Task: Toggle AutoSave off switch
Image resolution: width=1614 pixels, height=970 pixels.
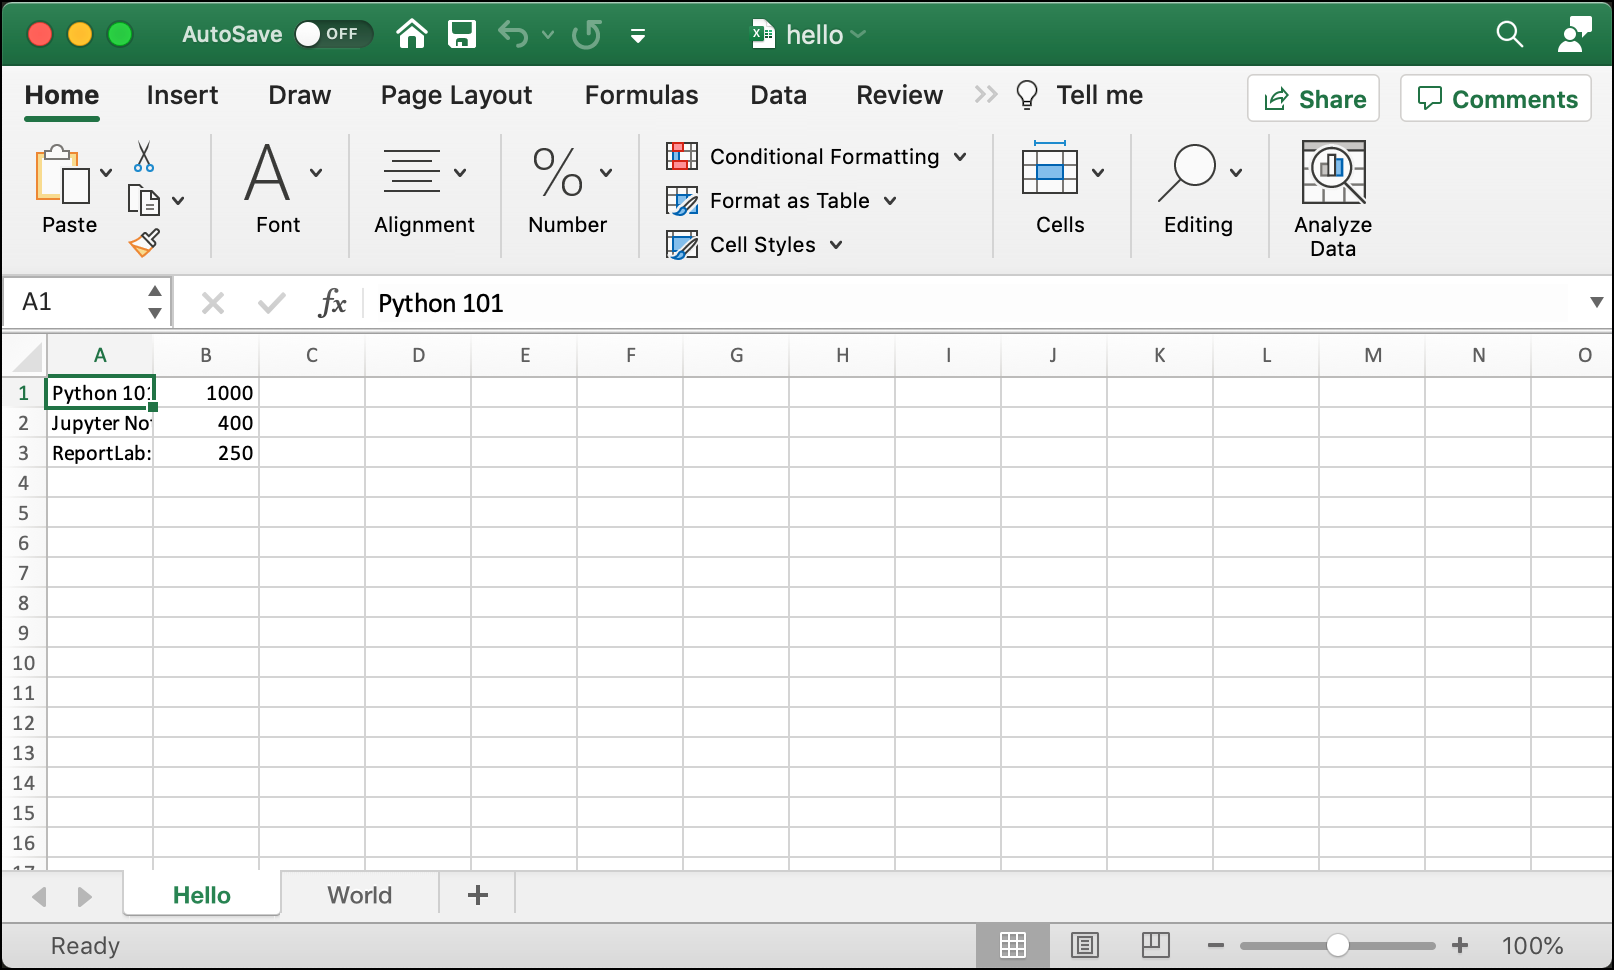Action: click(333, 33)
